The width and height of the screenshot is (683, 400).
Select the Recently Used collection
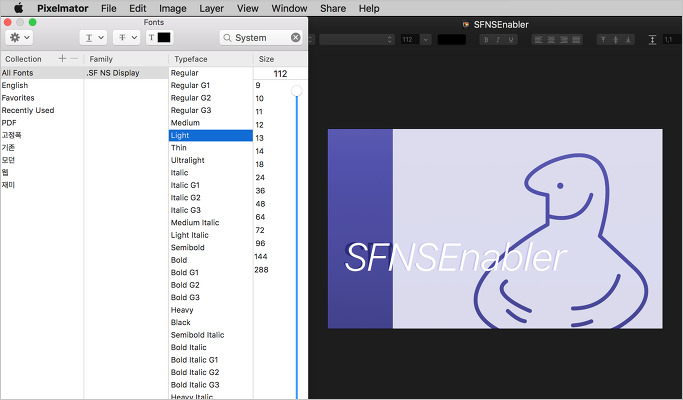42,110
